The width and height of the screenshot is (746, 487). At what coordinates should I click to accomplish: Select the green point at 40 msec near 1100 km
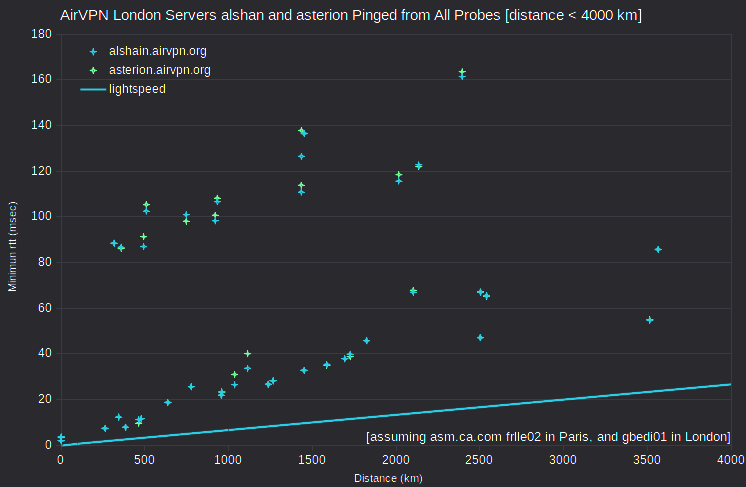tap(247, 353)
